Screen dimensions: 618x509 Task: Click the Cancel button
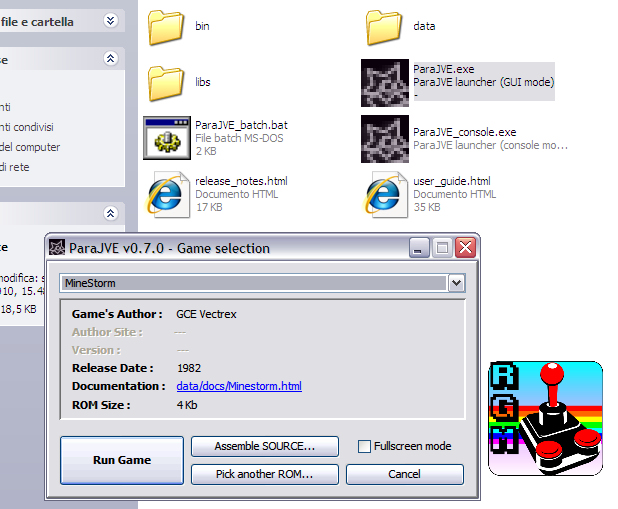coord(405,474)
